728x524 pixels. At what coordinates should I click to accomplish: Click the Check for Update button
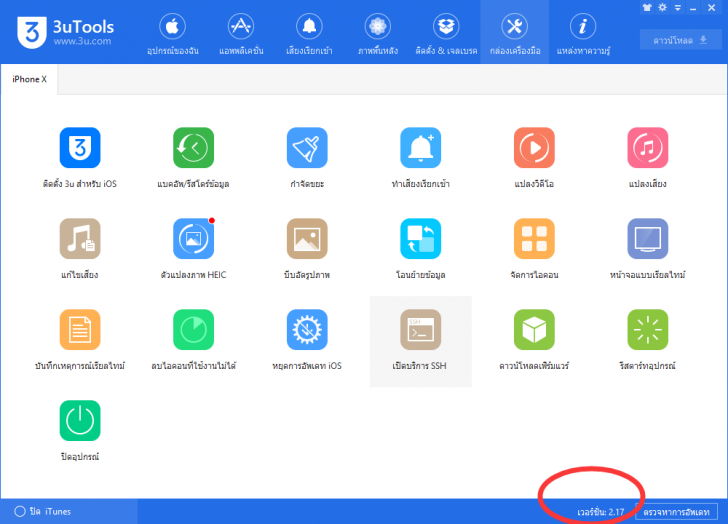[x=676, y=512]
